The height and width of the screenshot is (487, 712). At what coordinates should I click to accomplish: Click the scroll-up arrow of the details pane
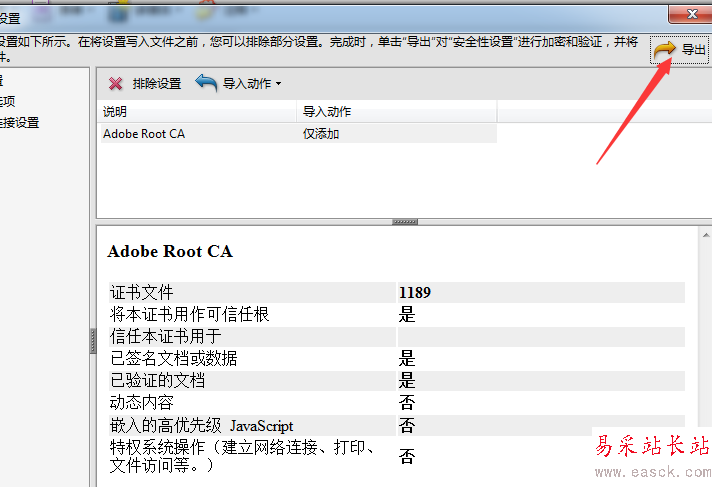point(706,235)
